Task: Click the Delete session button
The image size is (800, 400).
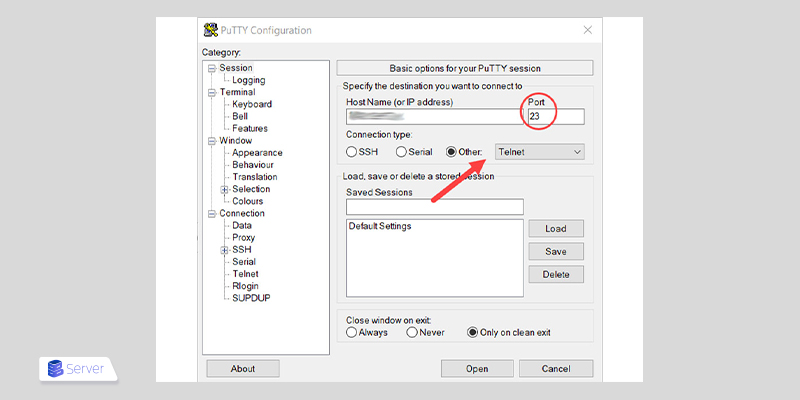Action: click(x=556, y=274)
